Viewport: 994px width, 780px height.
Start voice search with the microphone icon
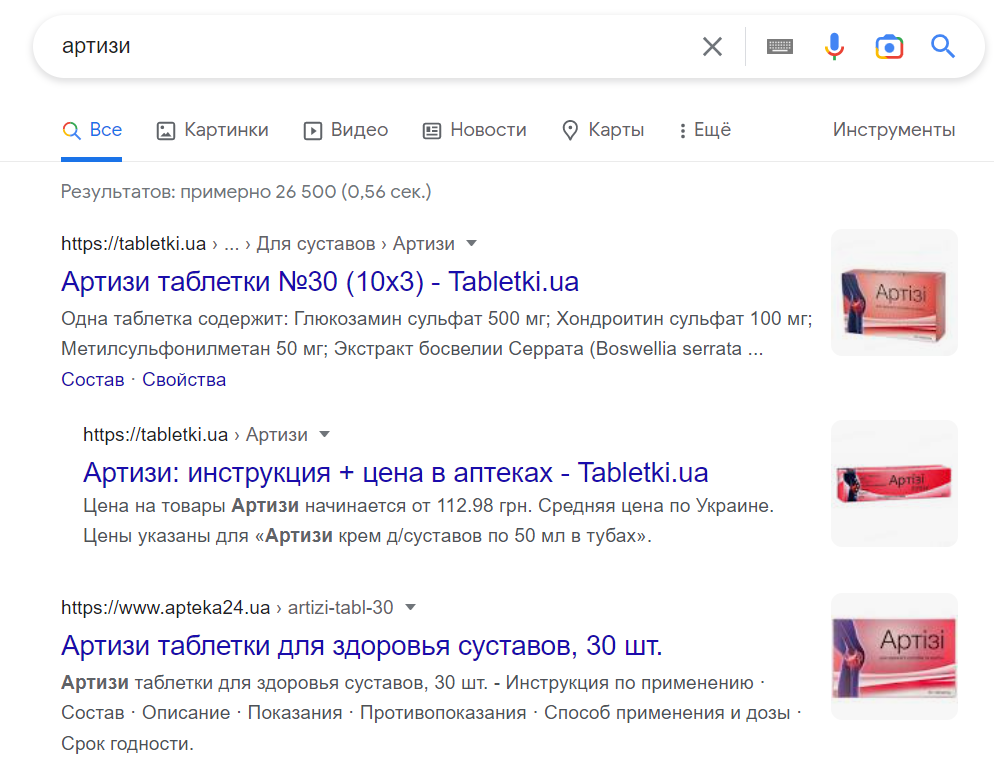pyautogui.click(x=834, y=46)
